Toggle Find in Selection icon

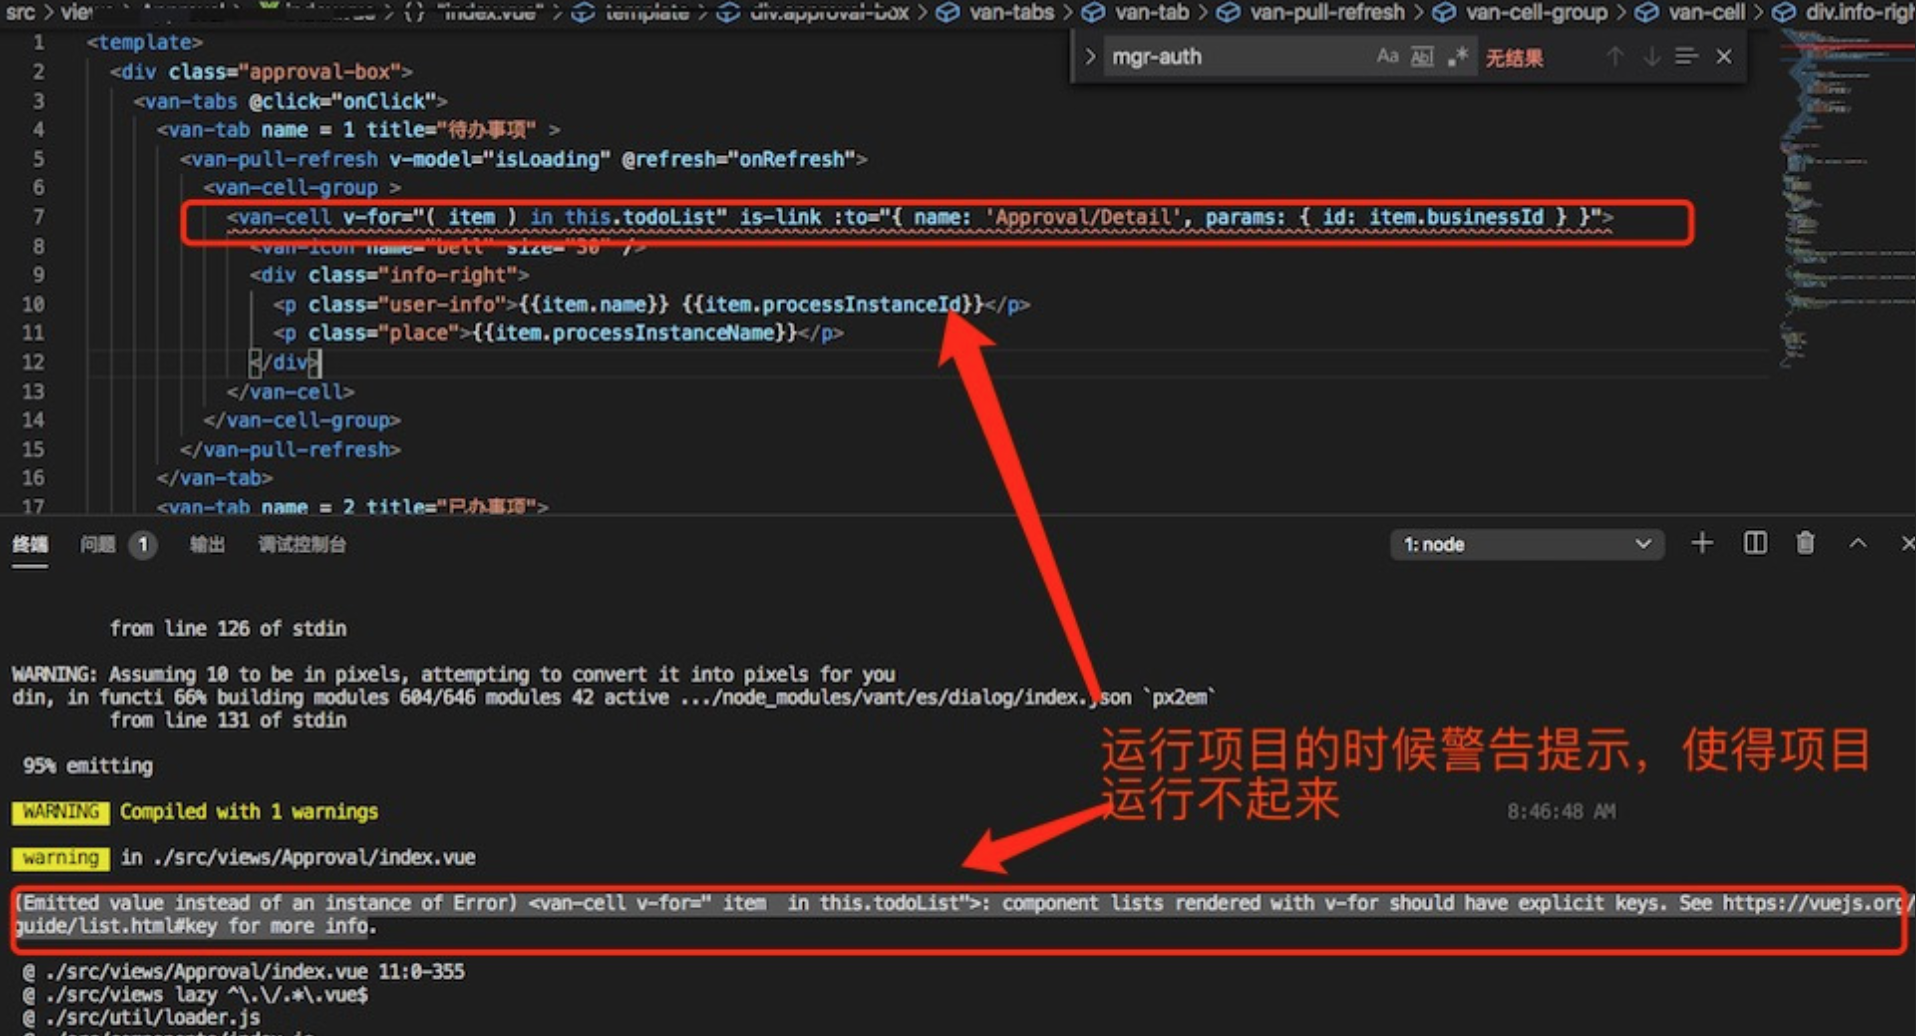click(x=1686, y=57)
